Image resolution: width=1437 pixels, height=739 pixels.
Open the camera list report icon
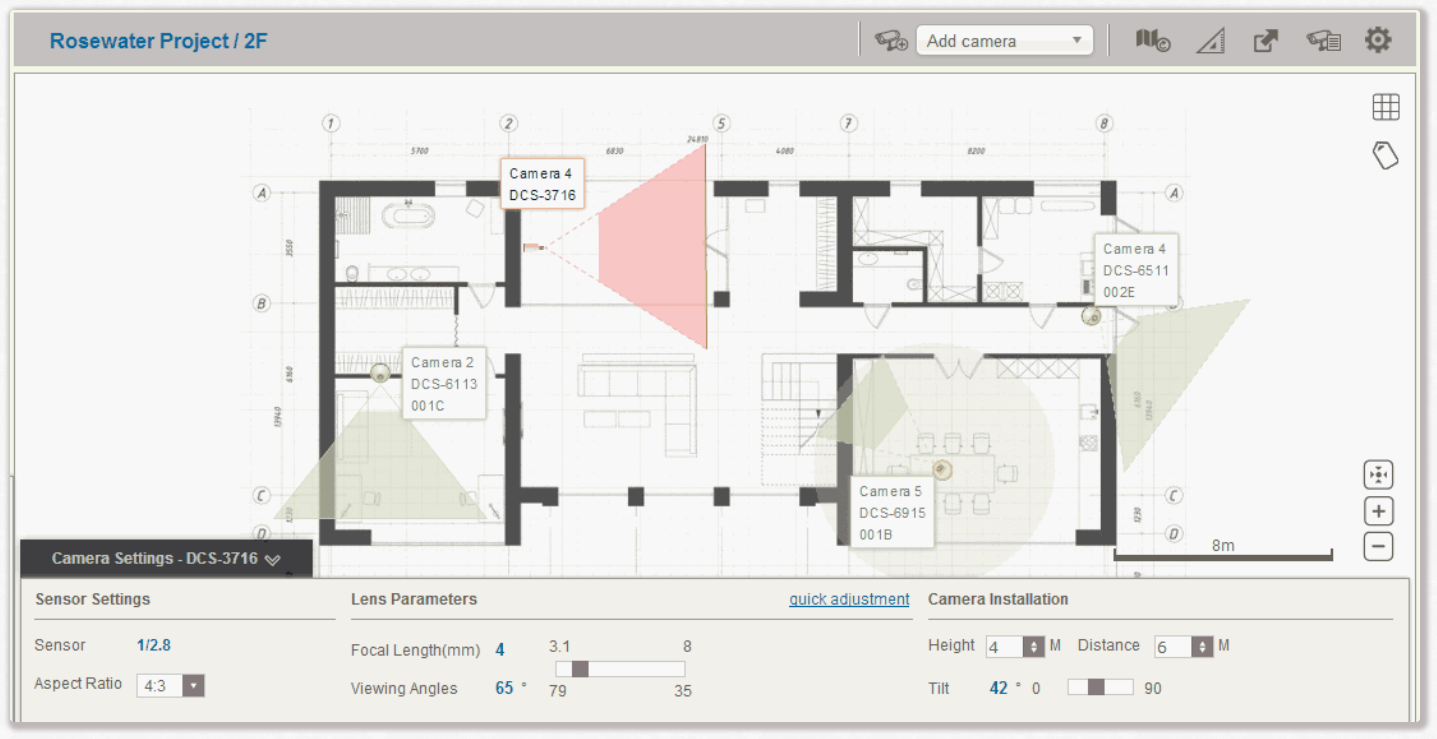pyautogui.click(x=1323, y=41)
